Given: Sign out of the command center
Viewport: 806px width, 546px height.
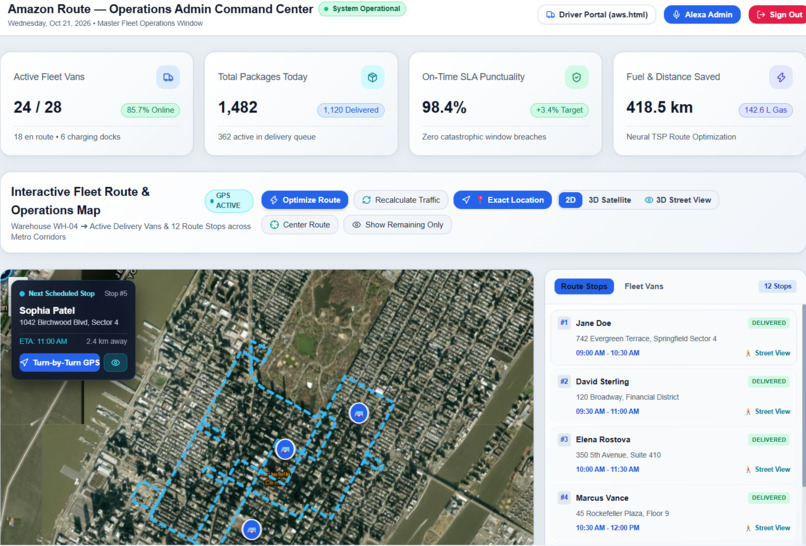Looking at the screenshot, I should point(778,14).
